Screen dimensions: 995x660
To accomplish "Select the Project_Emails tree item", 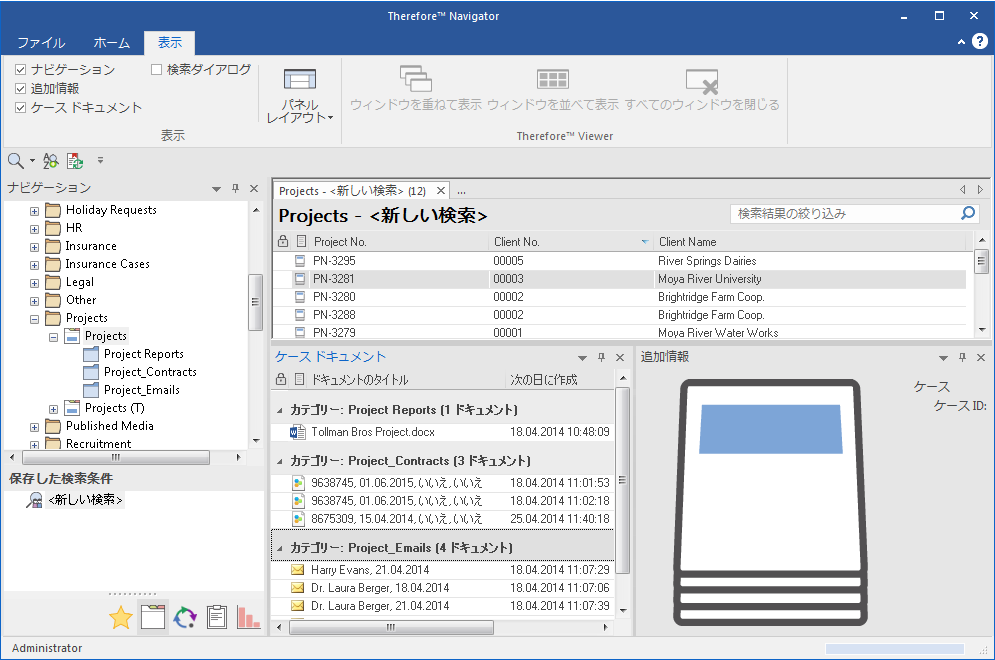I will click(x=142, y=390).
